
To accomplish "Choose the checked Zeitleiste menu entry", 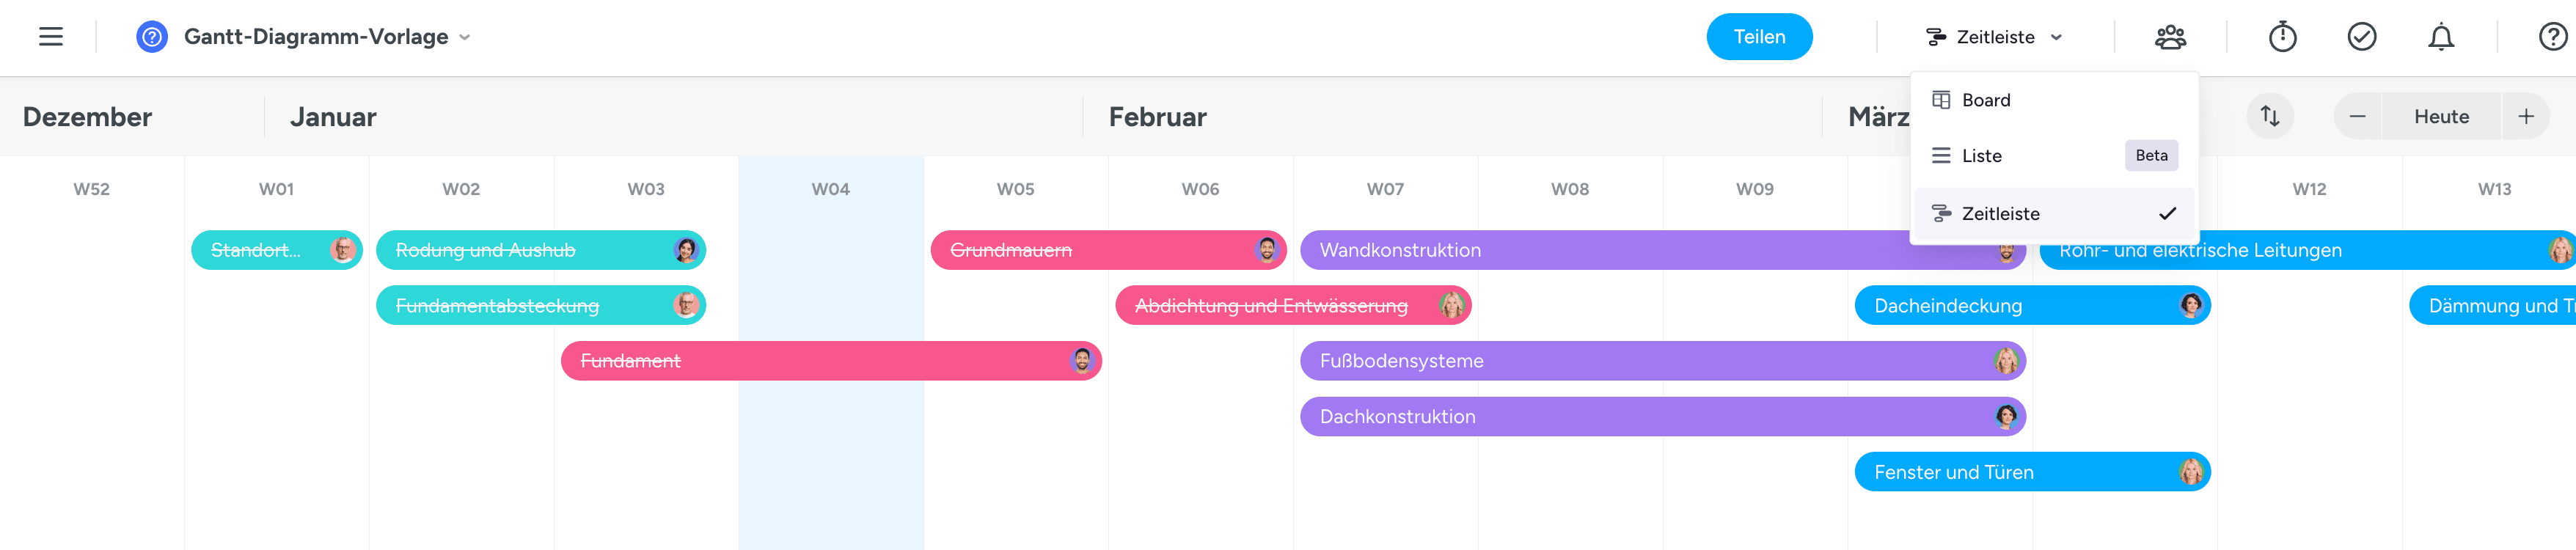I will tap(2001, 214).
